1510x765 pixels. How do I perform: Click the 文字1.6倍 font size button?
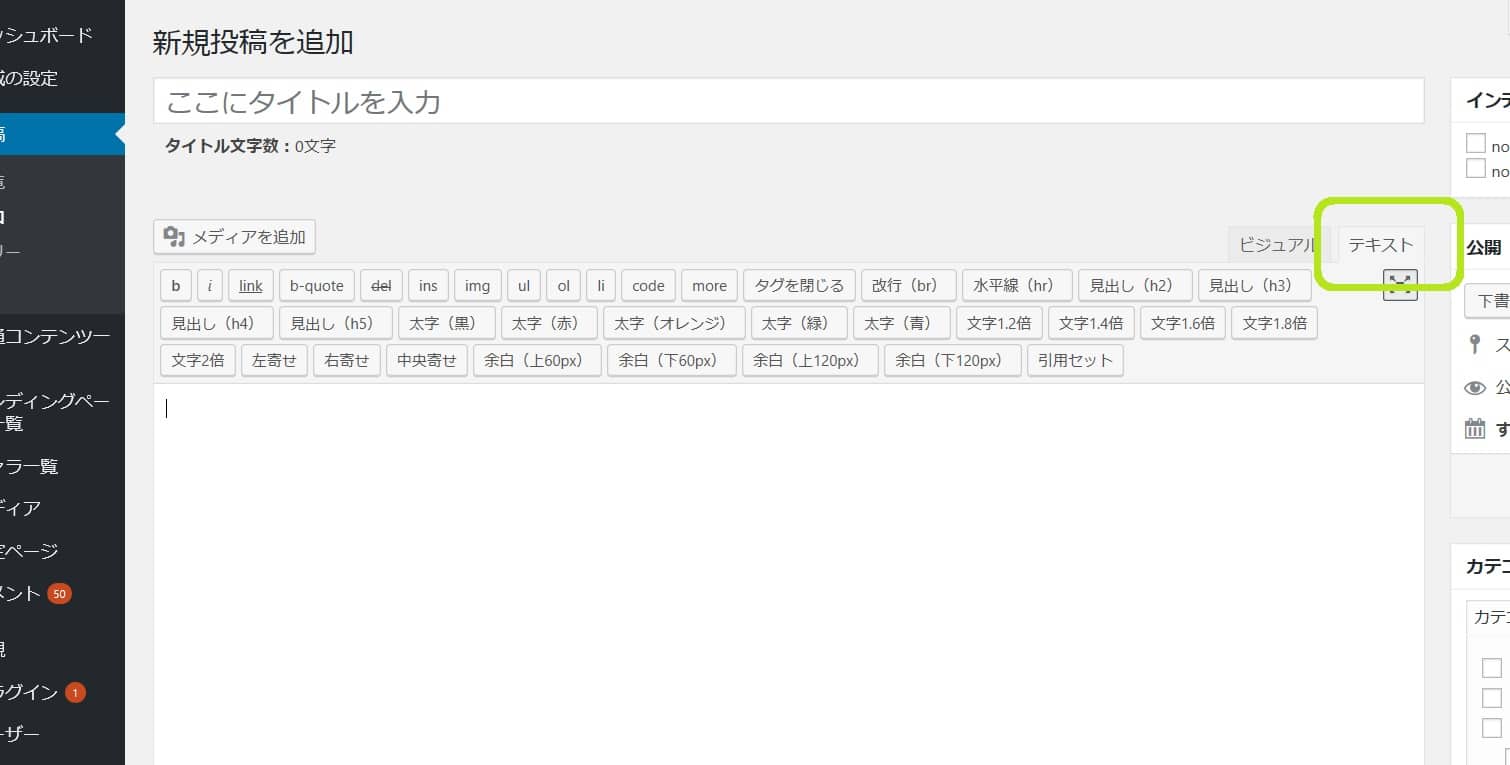pos(1183,323)
